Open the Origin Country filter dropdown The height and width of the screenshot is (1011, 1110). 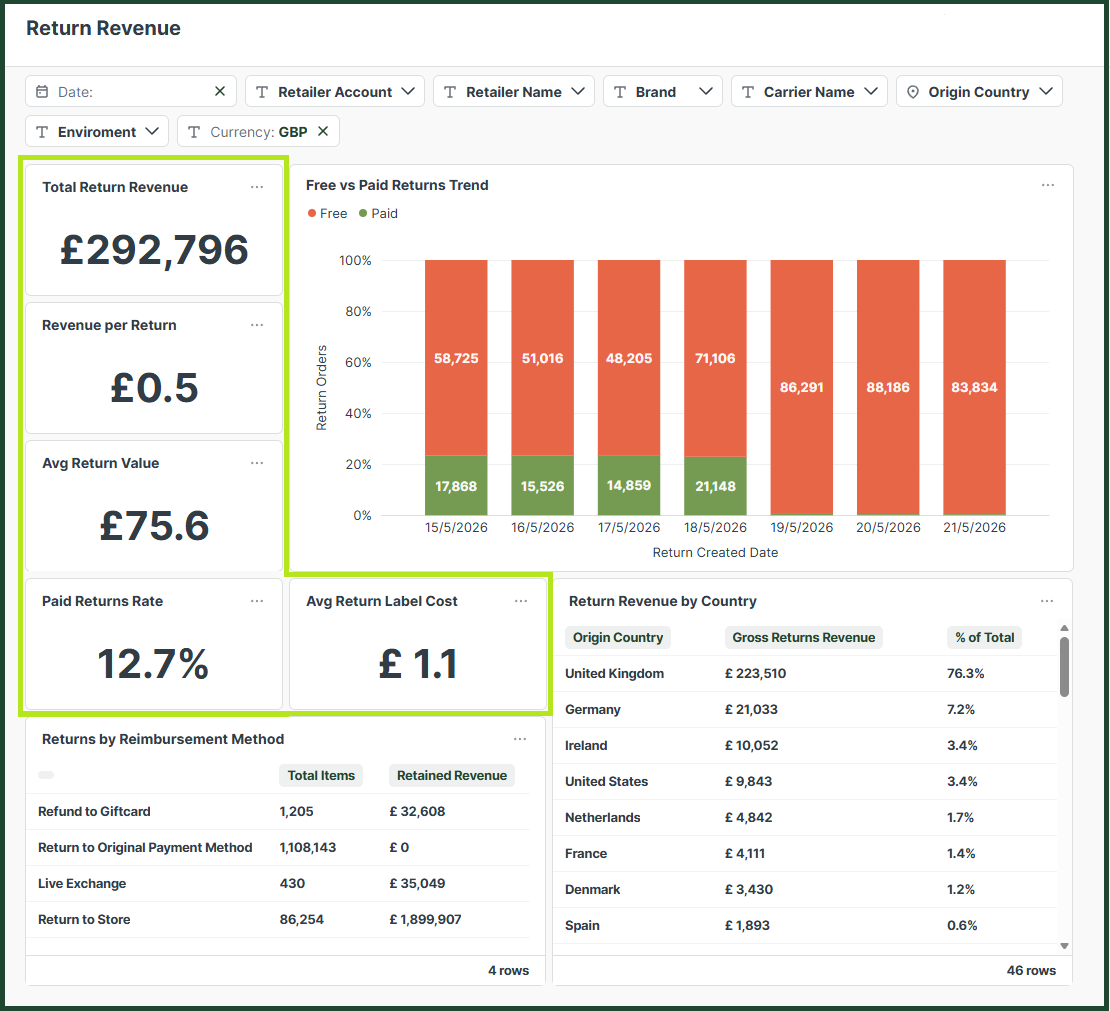coord(979,91)
